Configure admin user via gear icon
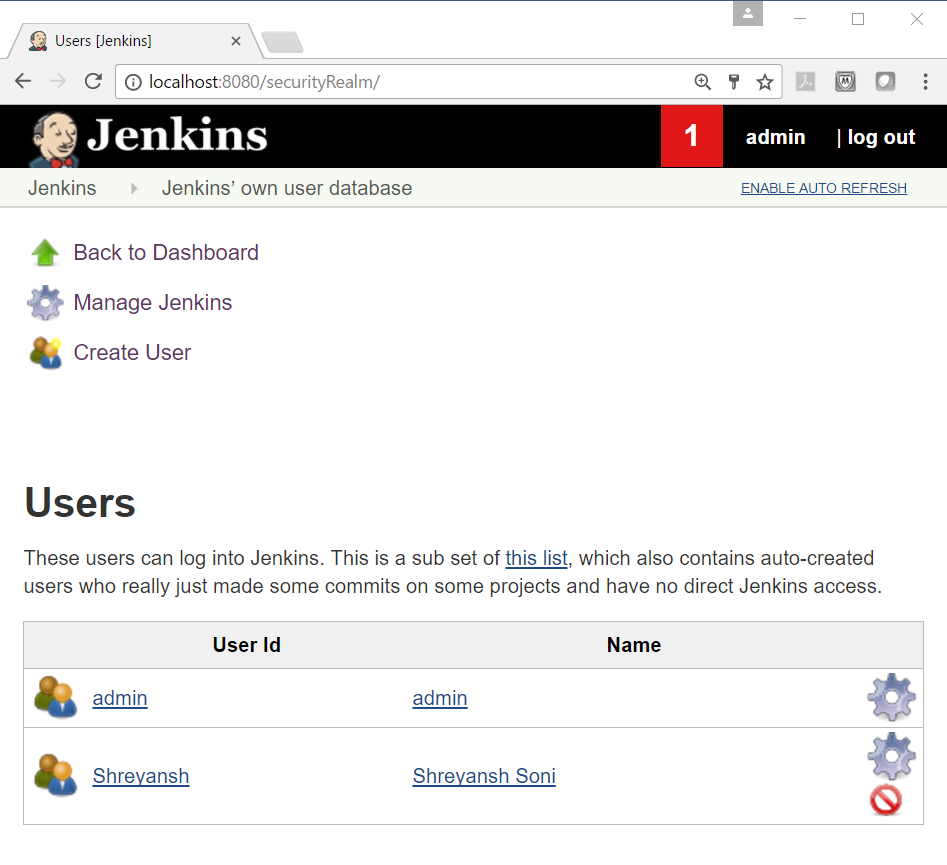The image size is (947, 865). (x=891, y=697)
